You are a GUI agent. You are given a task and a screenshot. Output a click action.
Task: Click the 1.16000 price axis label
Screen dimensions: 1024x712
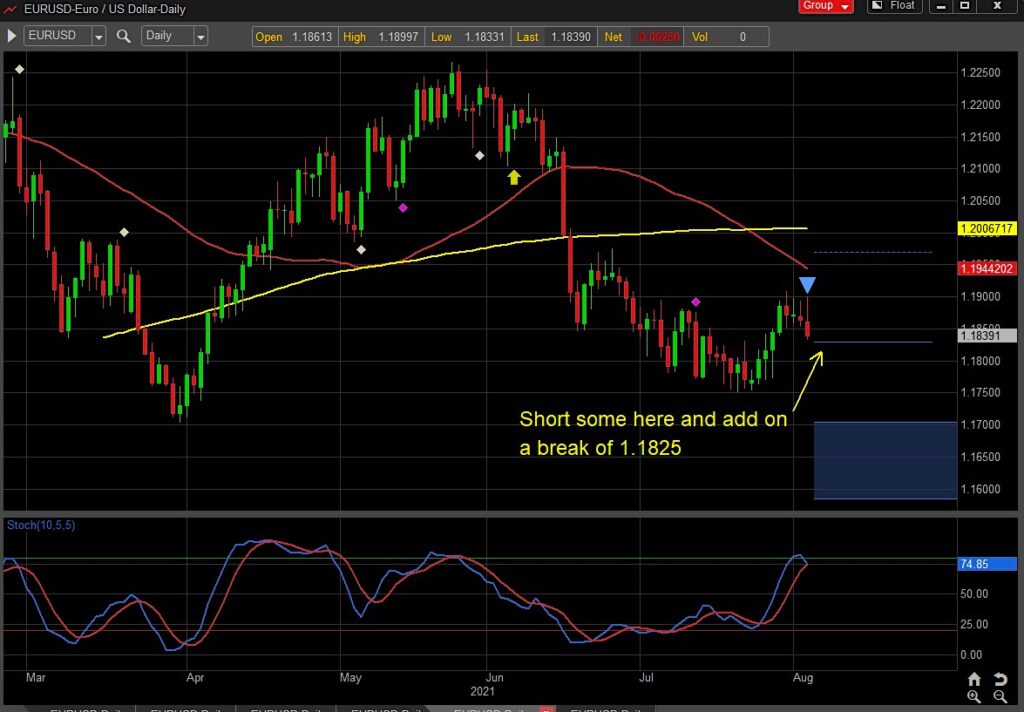(980, 489)
